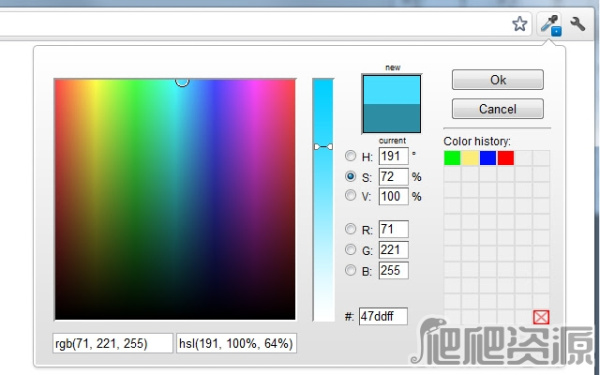Viewport: 600px width, 375px height.
Task: Click the vertical saturation slider handle
Action: (x=323, y=147)
